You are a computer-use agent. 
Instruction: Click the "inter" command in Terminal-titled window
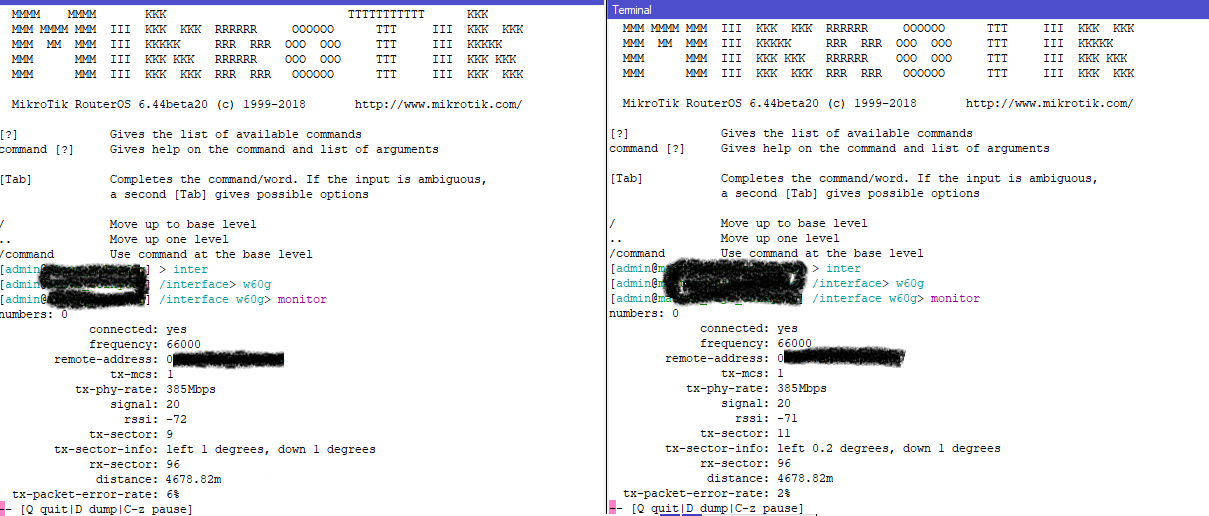(x=843, y=268)
